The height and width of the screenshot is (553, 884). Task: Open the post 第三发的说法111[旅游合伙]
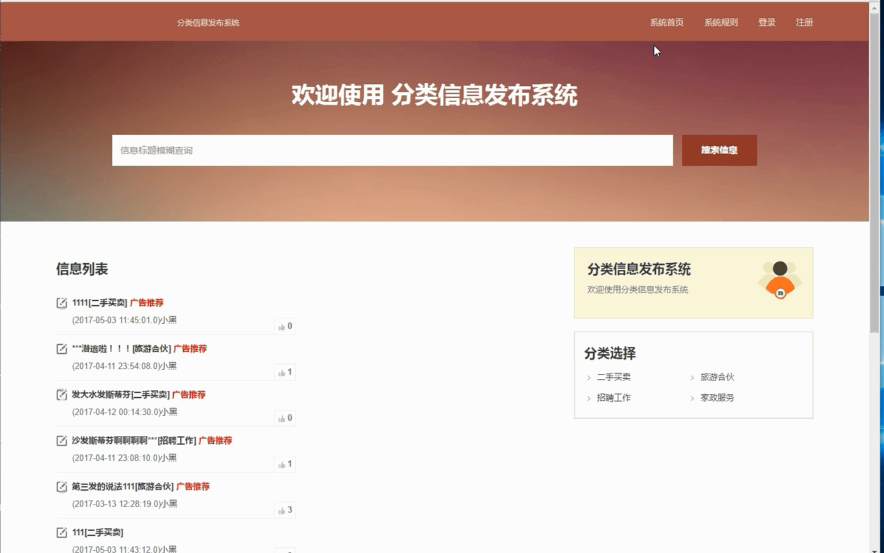123,486
